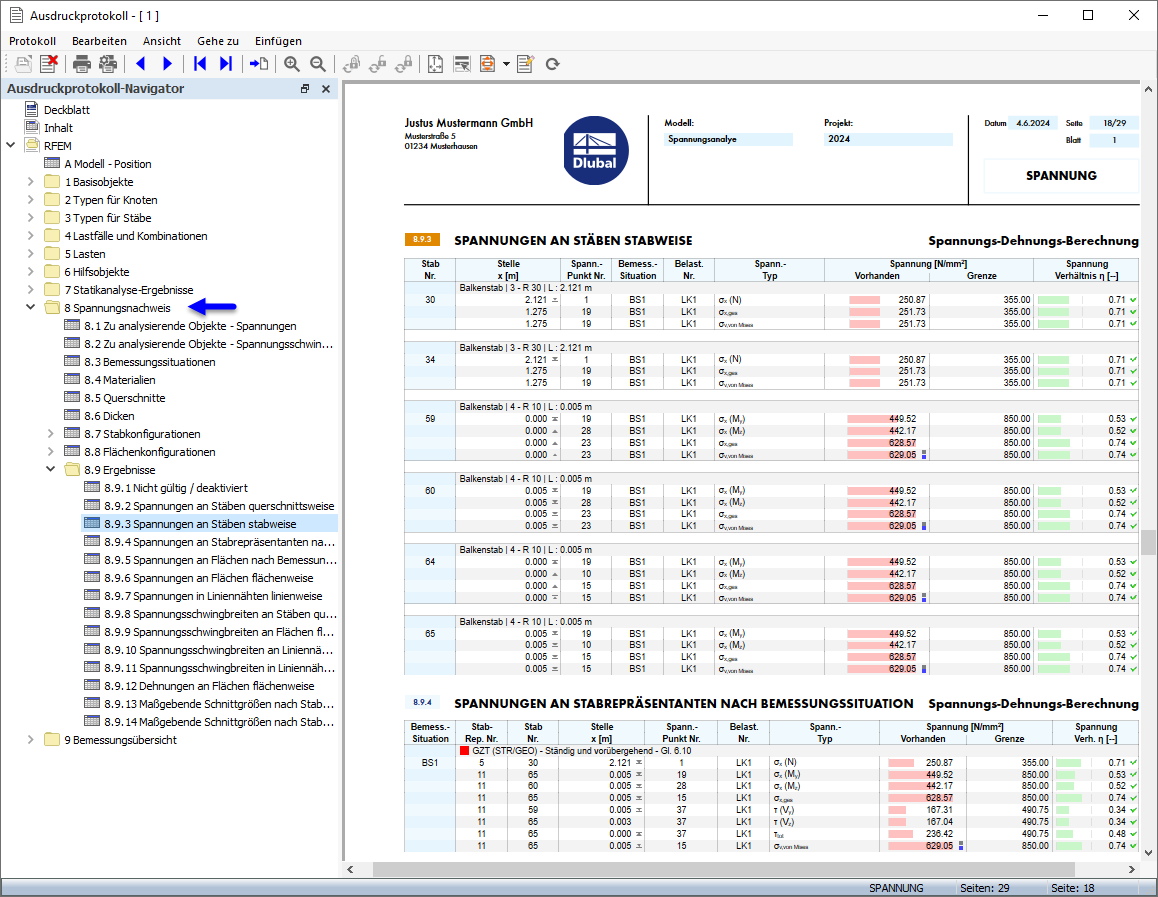Click the vertical scrollbar thumb of preview
Viewport: 1158px width, 897px height.
coord(1148,543)
